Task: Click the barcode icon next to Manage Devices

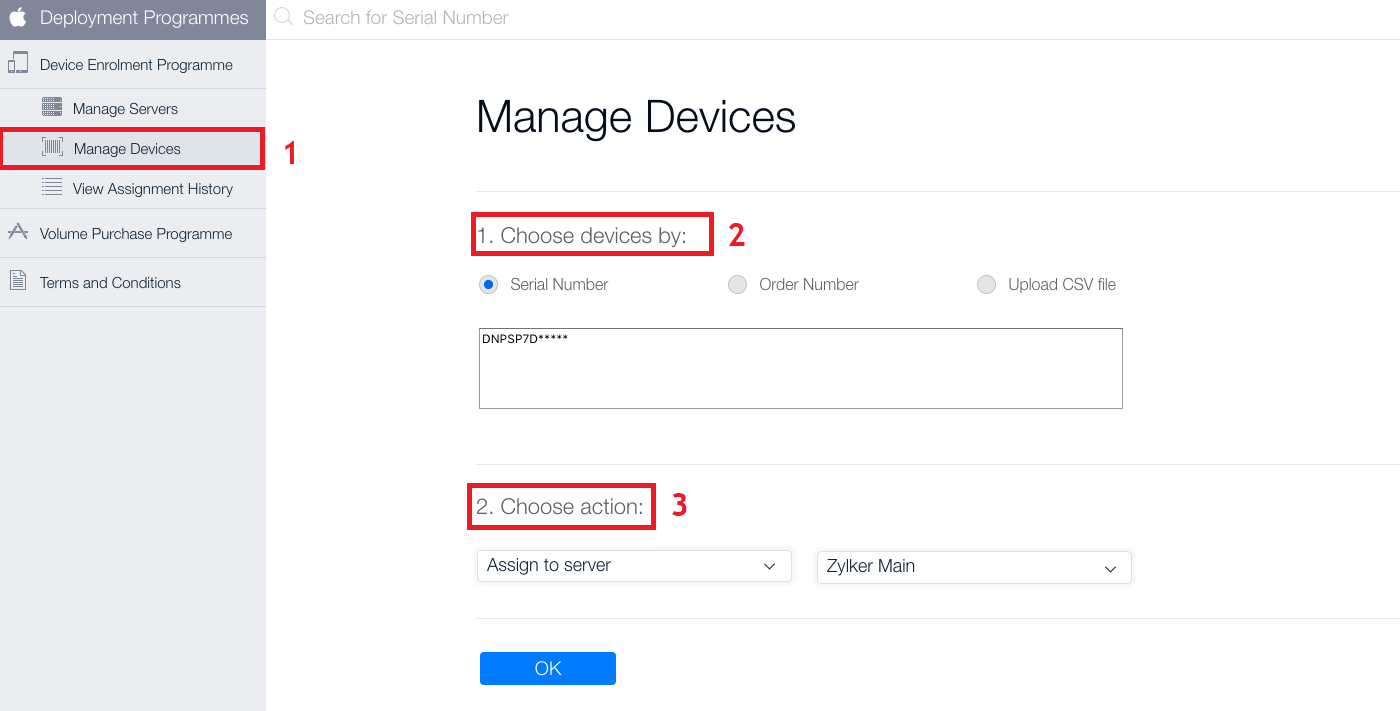Action: 55,147
